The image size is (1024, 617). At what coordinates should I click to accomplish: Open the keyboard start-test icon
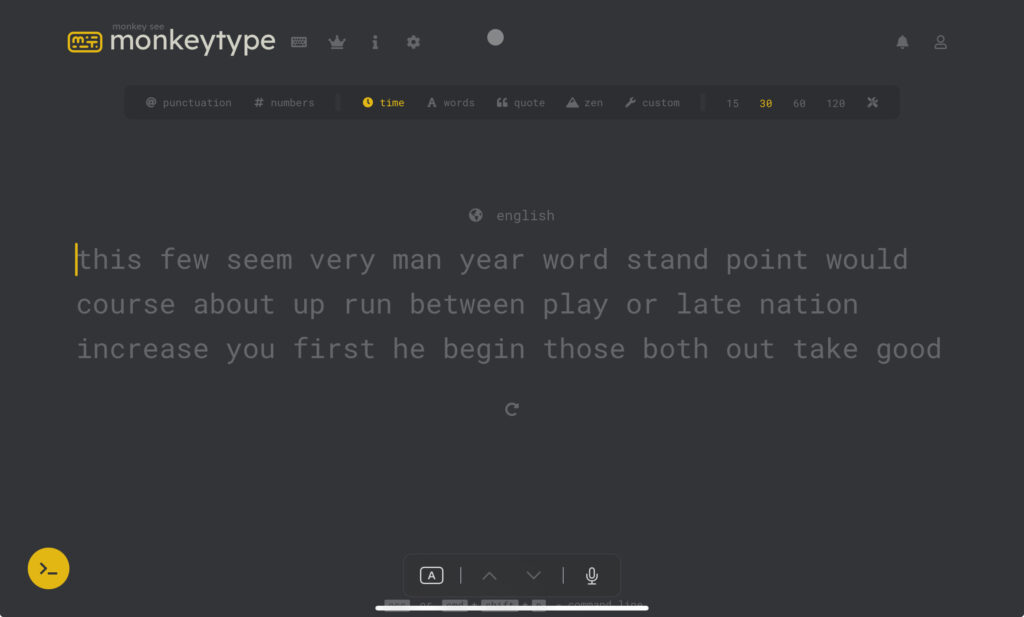click(x=299, y=42)
